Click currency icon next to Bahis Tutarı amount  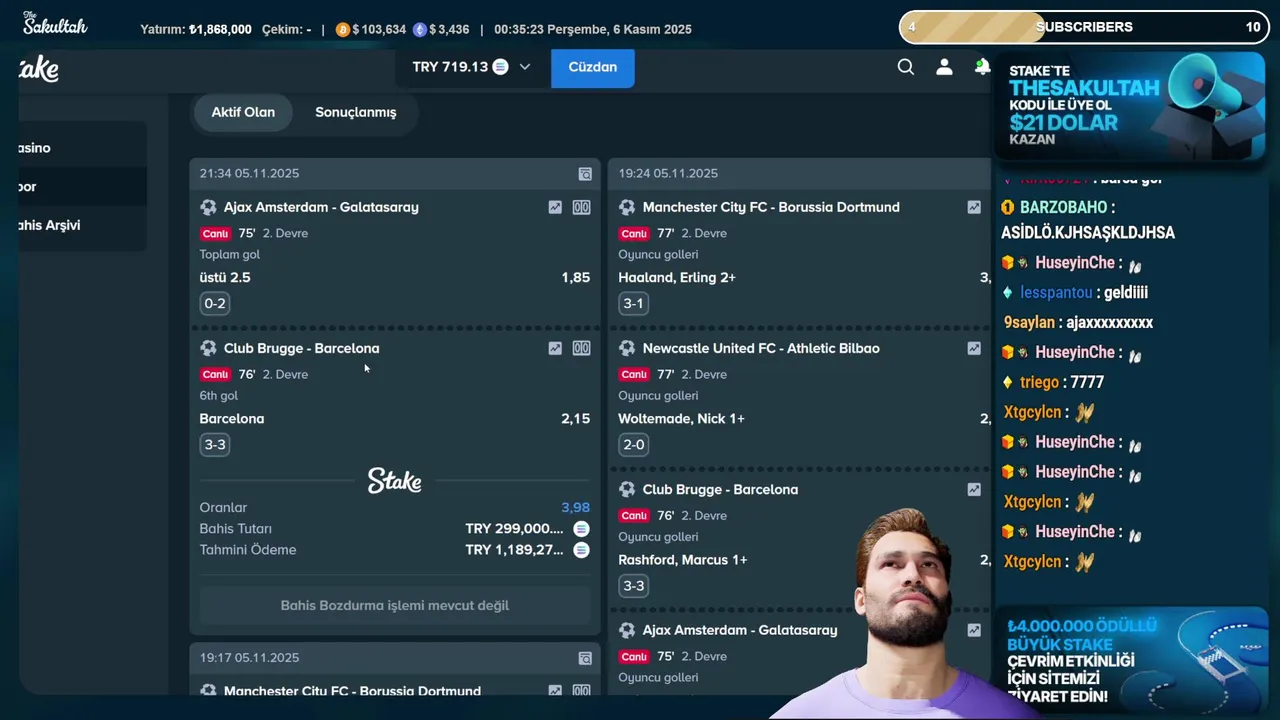click(581, 529)
